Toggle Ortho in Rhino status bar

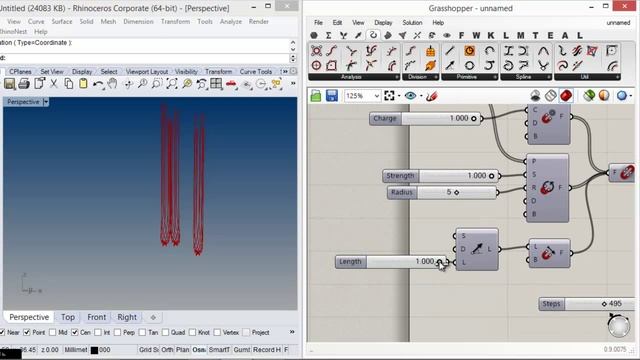tap(167, 350)
